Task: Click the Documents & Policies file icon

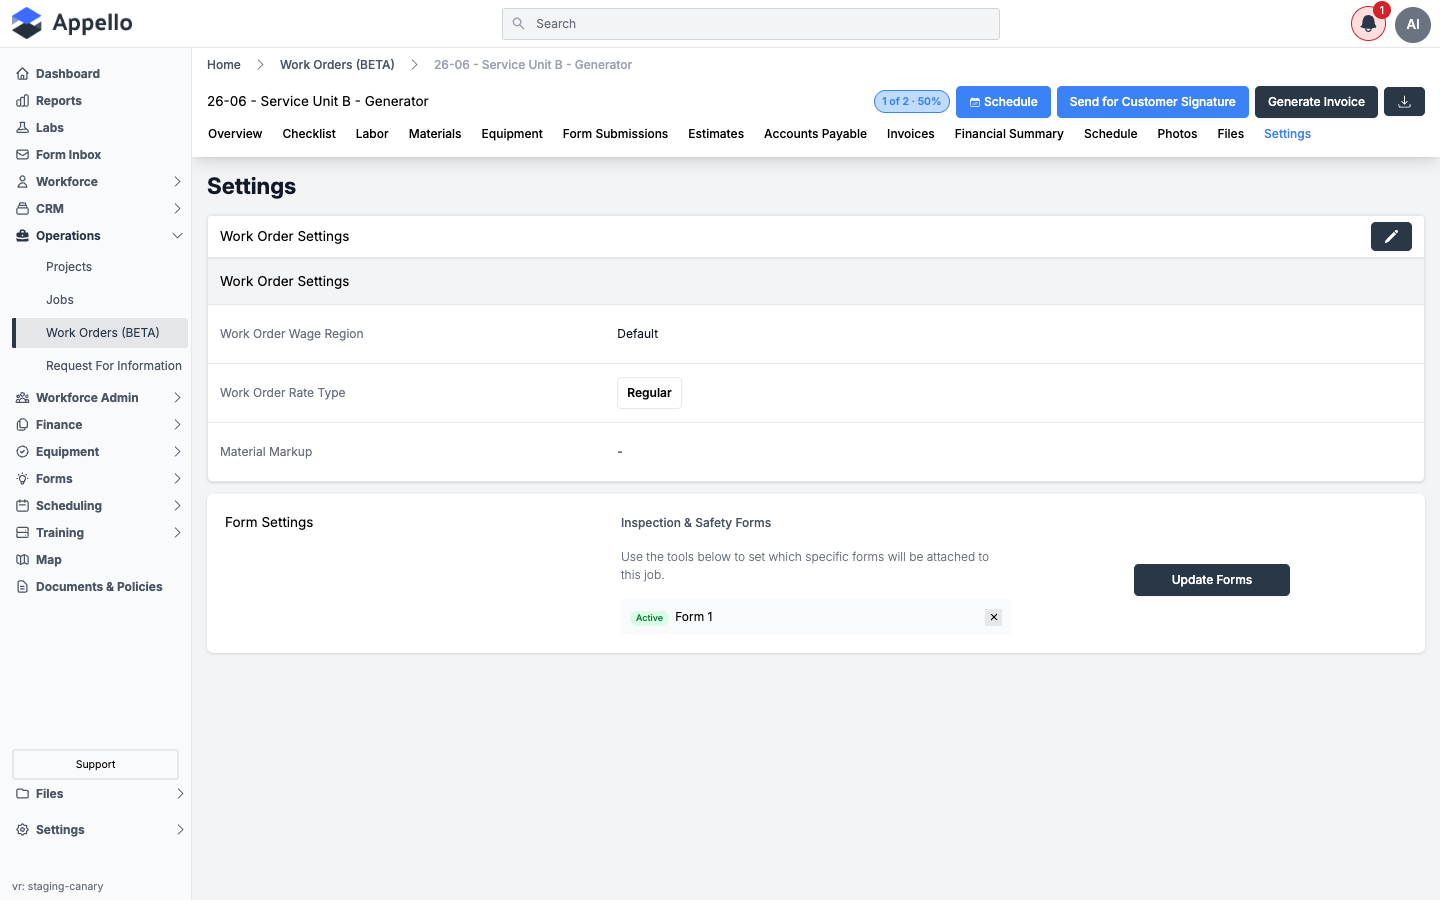Action: coord(22,587)
